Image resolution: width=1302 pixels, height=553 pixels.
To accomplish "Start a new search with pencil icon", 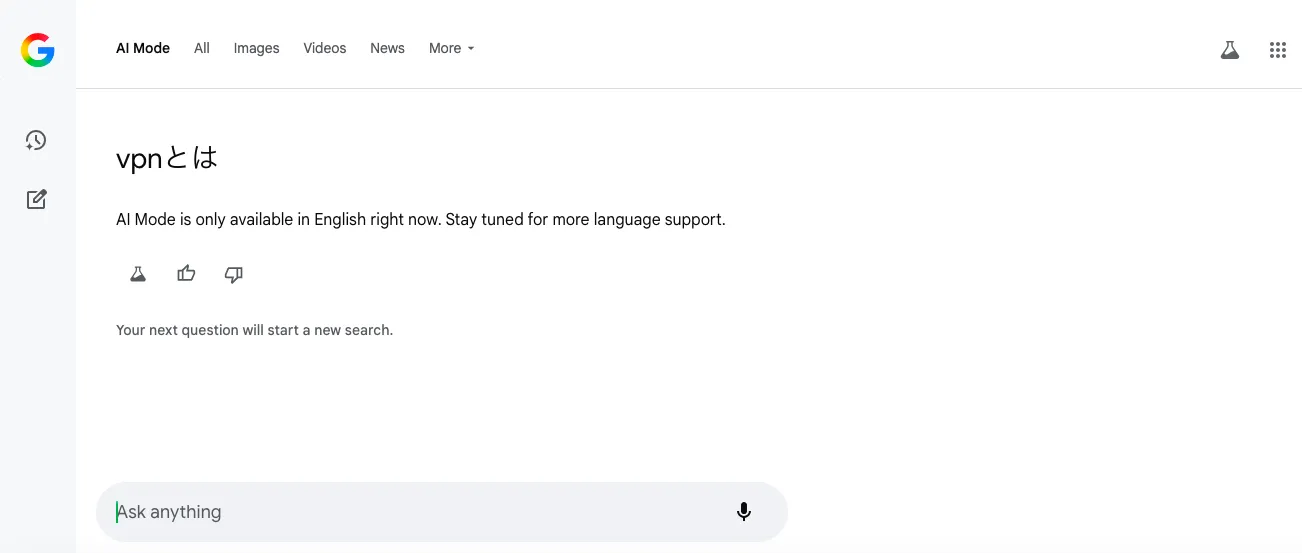I will click(x=36, y=199).
